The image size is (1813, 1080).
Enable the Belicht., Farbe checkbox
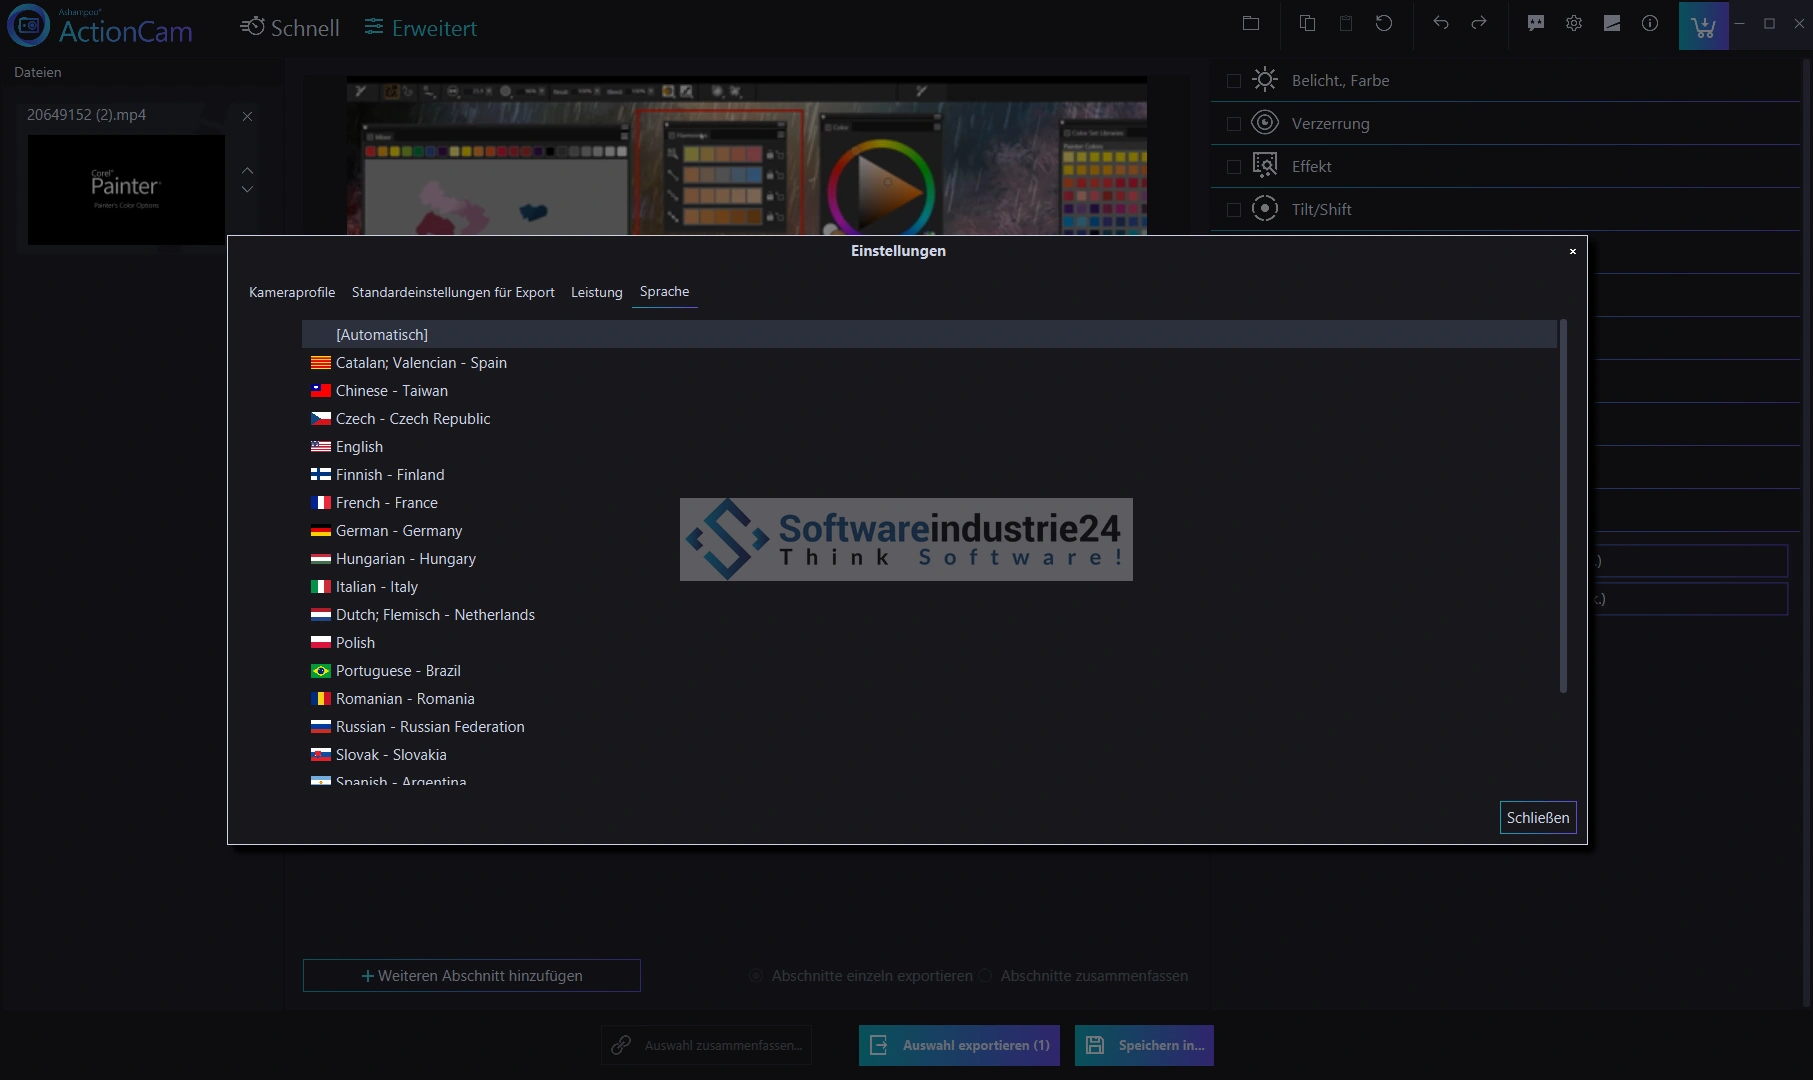click(x=1234, y=81)
